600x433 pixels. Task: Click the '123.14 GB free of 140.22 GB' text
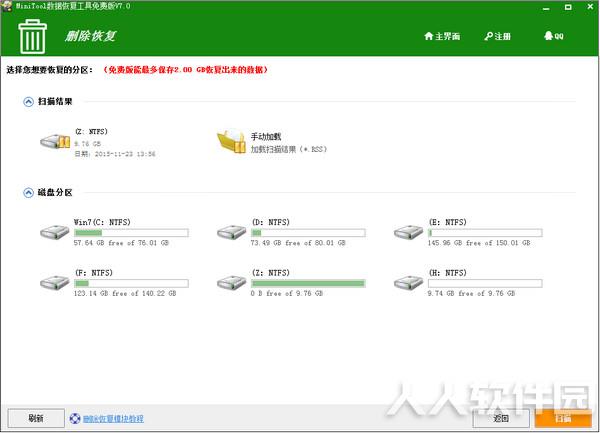(x=125, y=293)
